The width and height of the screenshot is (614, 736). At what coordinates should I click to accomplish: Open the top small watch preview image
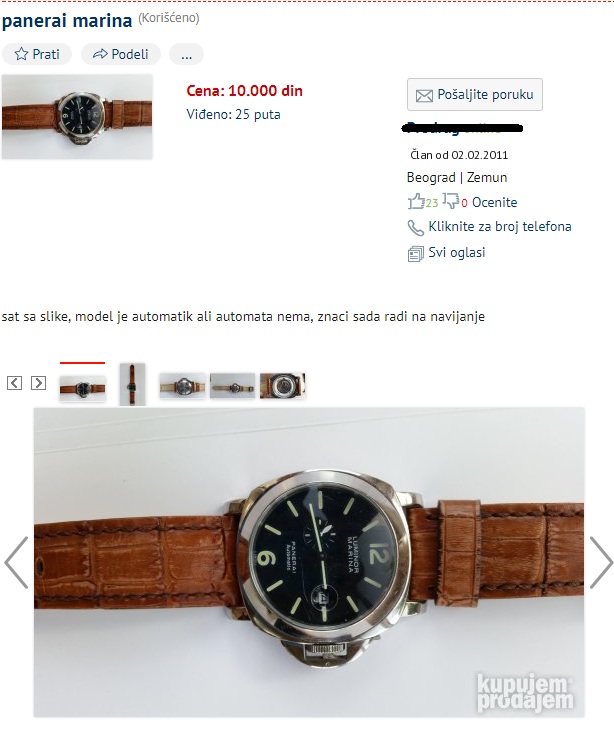(x=77, y=117)
